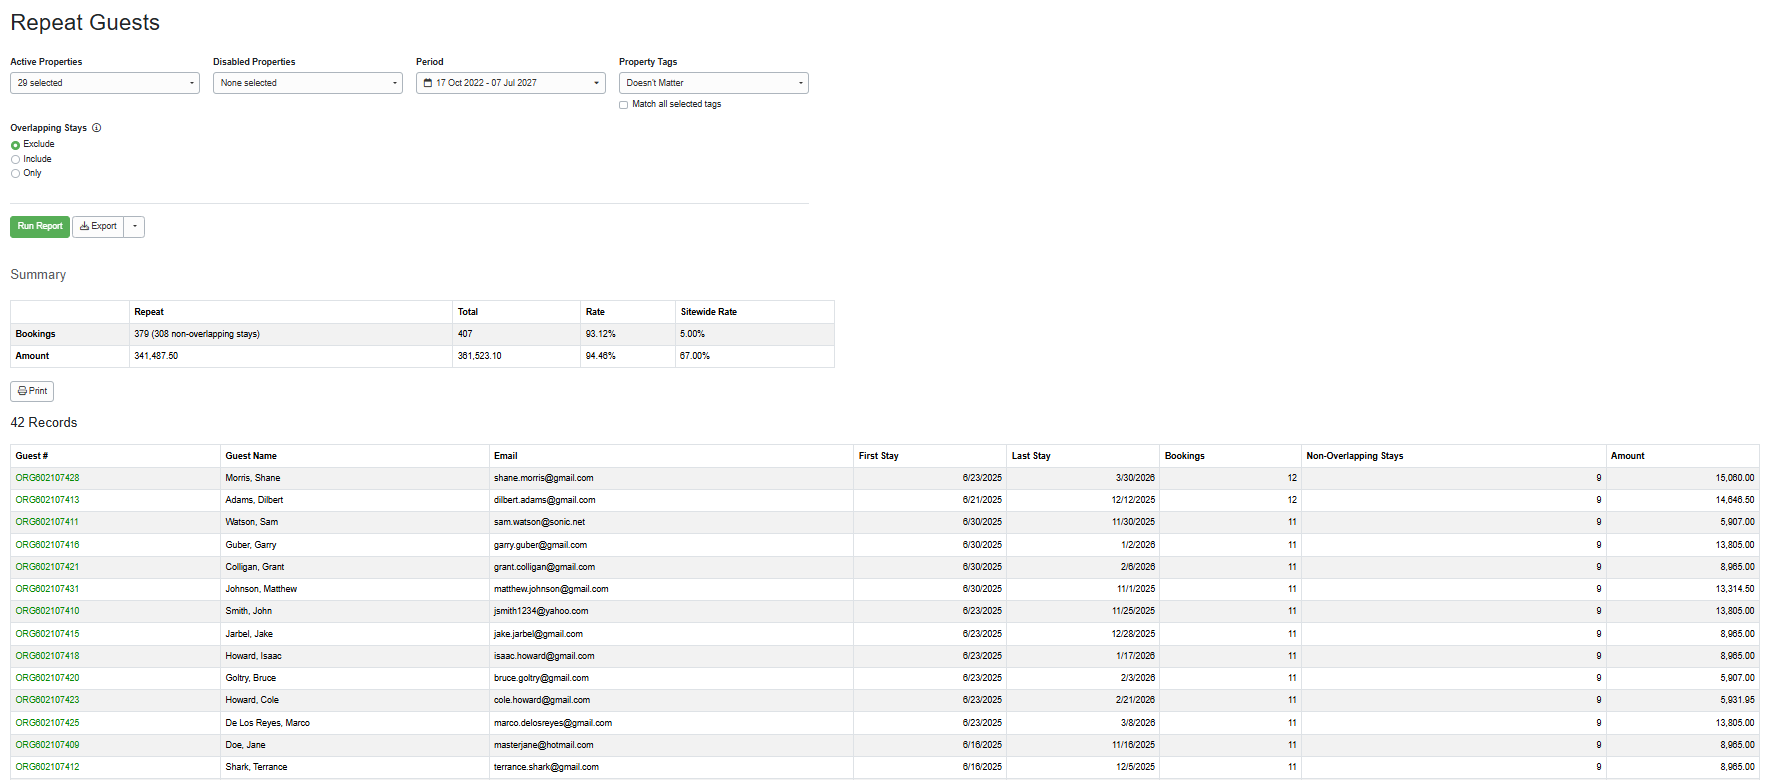Click the Export button
The width and height of the screenshot is (1769, 780).
tap(98, 227)
